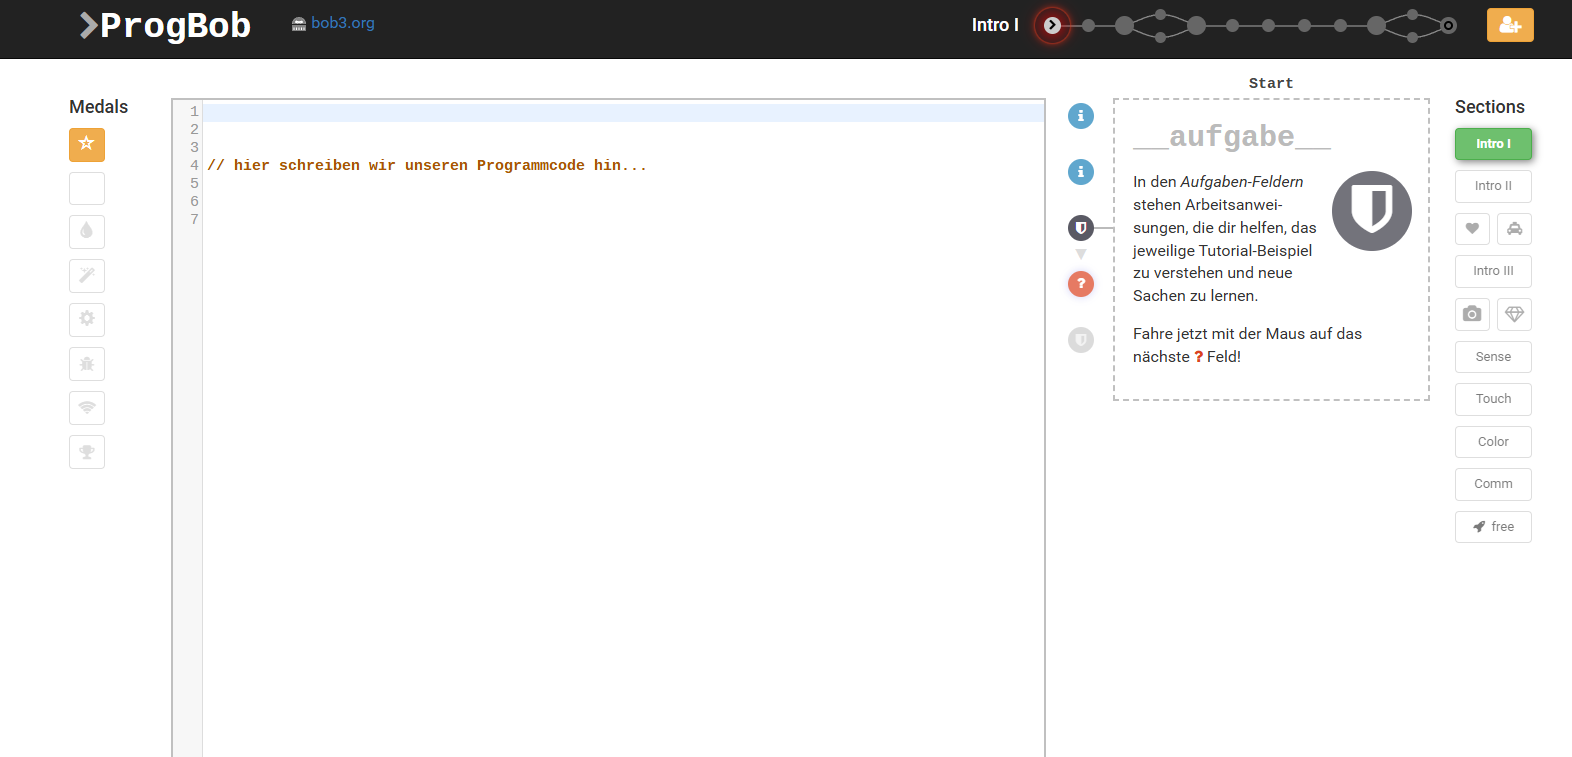The width and height of the screenshot is (1572, 757).
Task: Click the final ring node in progress track
Action: 1448,26
